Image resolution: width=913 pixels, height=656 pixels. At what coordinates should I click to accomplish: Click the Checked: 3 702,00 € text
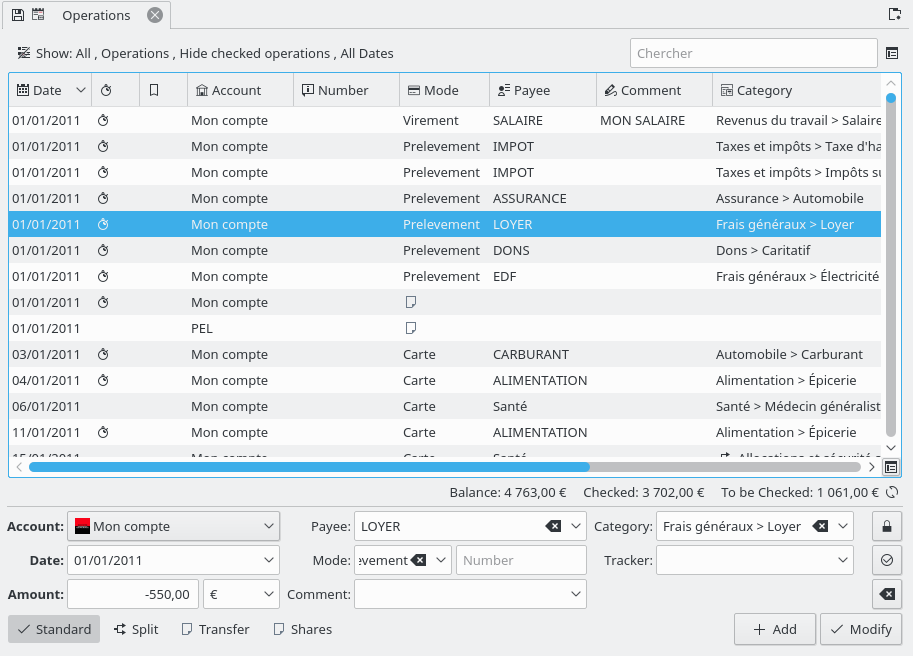643,492
